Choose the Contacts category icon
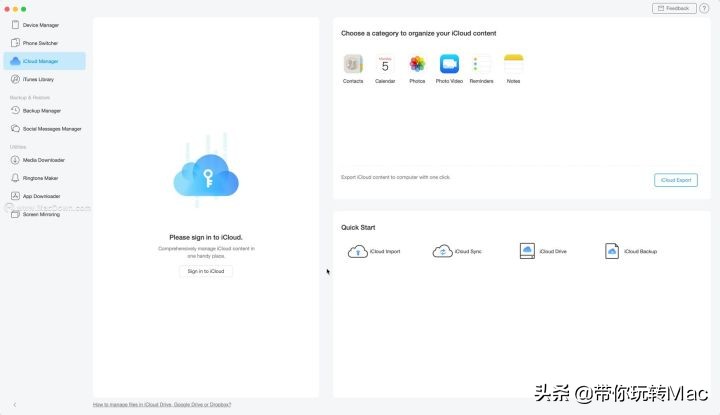 click(353, 64)
